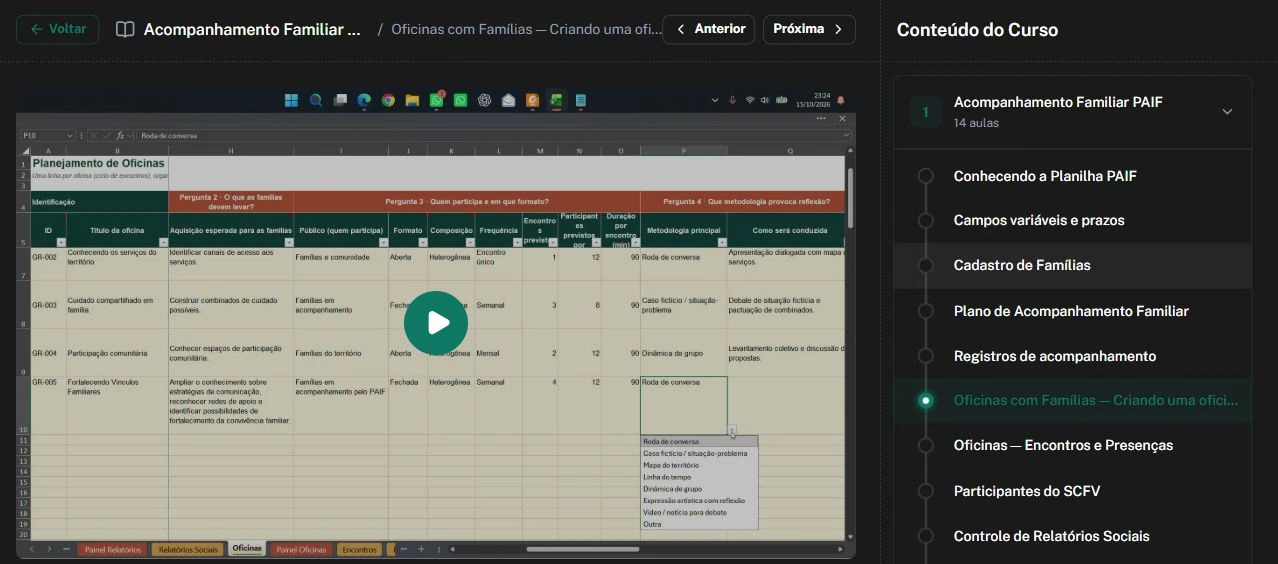Click the Conteúdo do Curso heading
Image resolution: width=1278 pixels, height=564 pixels.
point(977,30)
